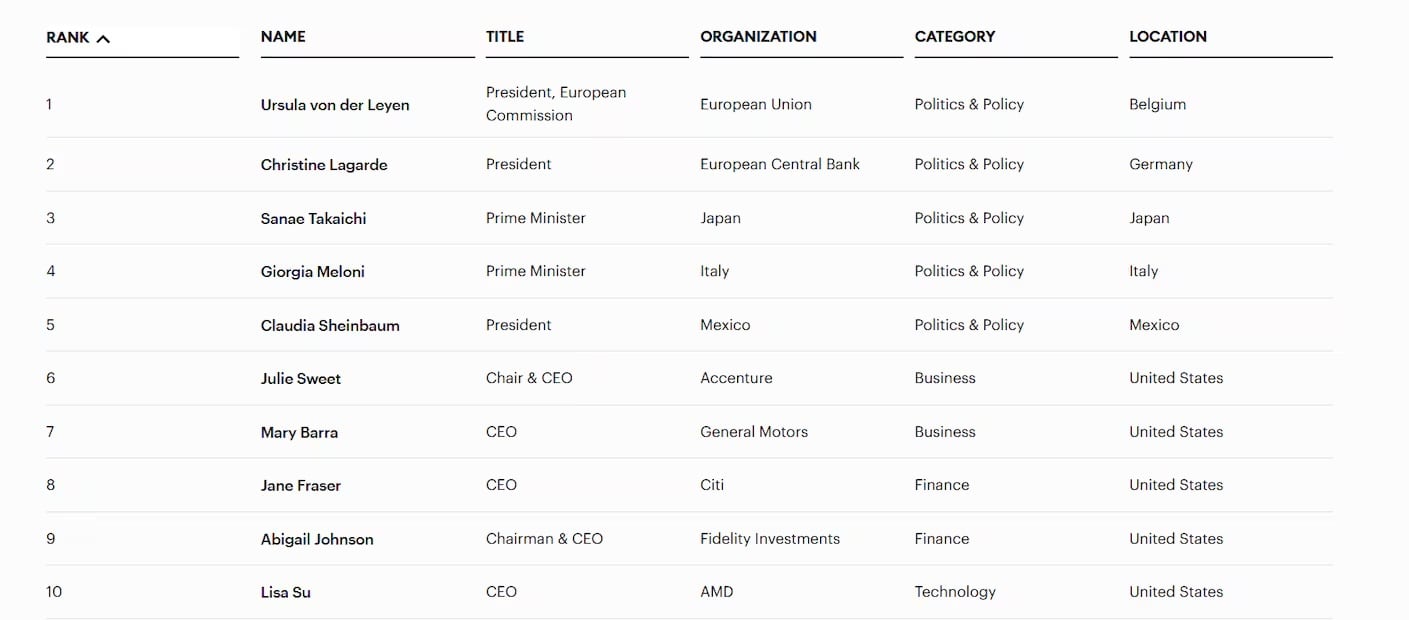
Task: Sort by ORGANIZATION header
Action: 758,36
